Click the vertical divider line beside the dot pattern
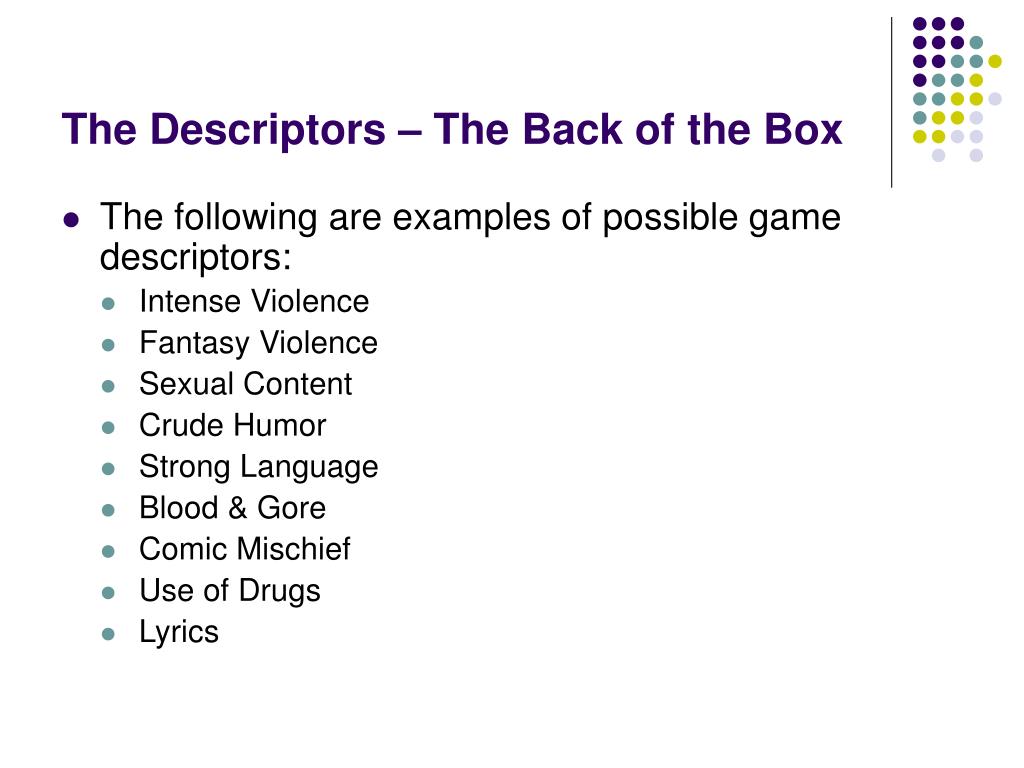This screenshot has height=768, width=1024. [891, 103]
